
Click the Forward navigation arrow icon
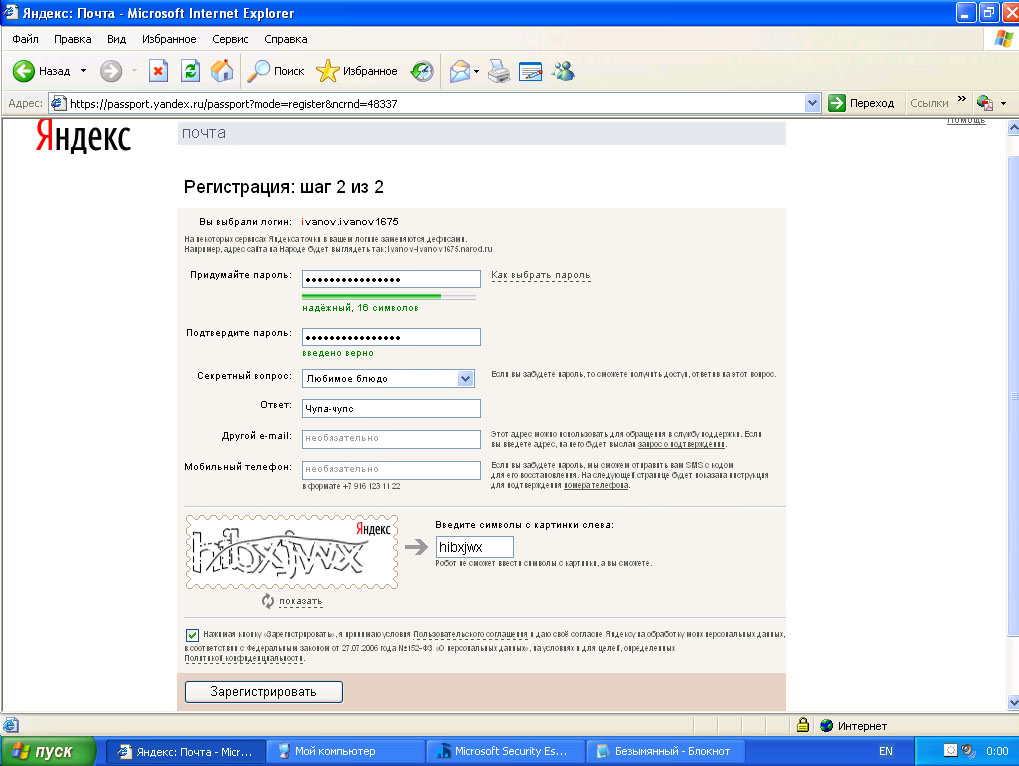click(x=111, y=71)
